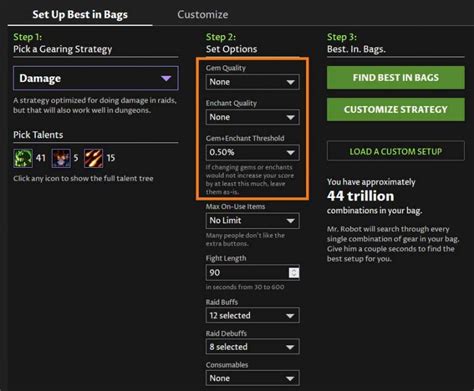Select the Set Up Best in Bags tab
The height and width of the screenshot is (391, 474).
coord(80,14)
